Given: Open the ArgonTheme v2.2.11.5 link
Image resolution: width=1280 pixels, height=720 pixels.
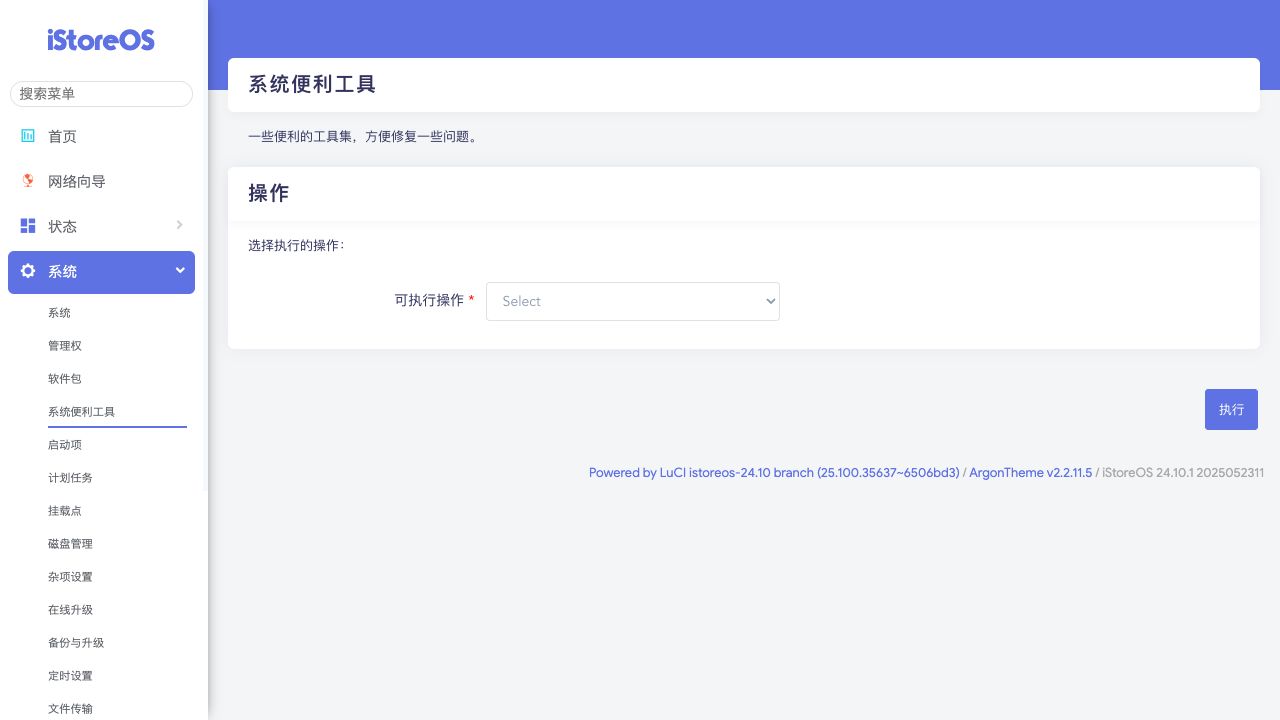Looking at the screenshot, I should click(x=1030, y=473).
